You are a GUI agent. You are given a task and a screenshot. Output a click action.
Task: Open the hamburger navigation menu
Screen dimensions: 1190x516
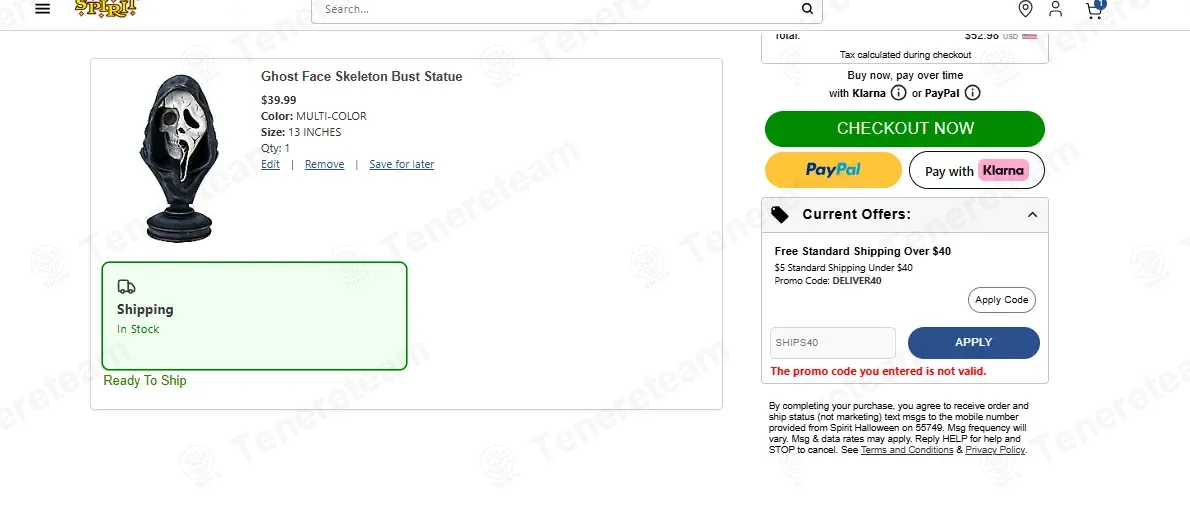[42, 8]
